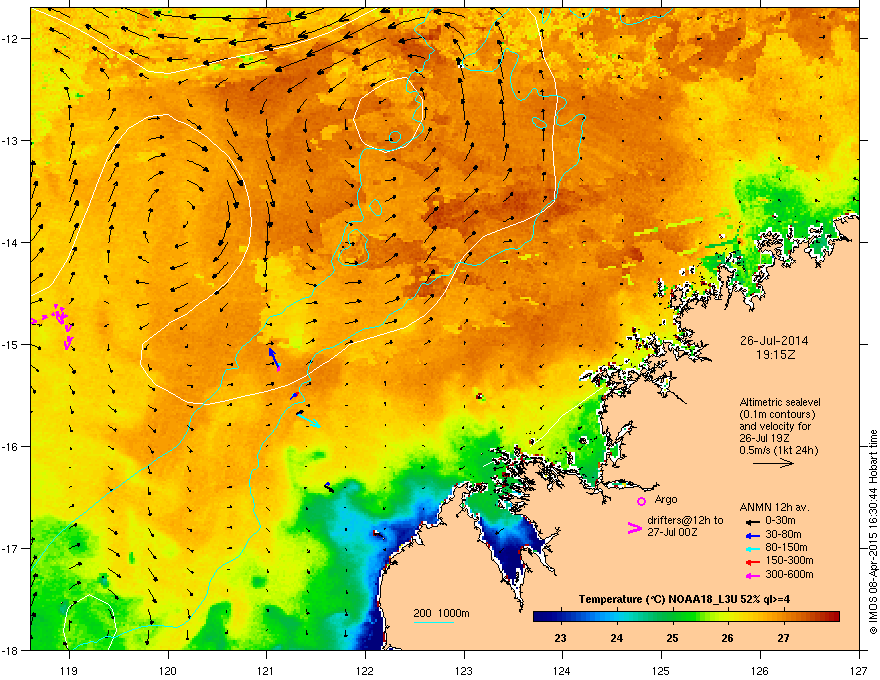
Task: Click the 'drifters@12h to' legend label
Action: (x=685, y=521)
